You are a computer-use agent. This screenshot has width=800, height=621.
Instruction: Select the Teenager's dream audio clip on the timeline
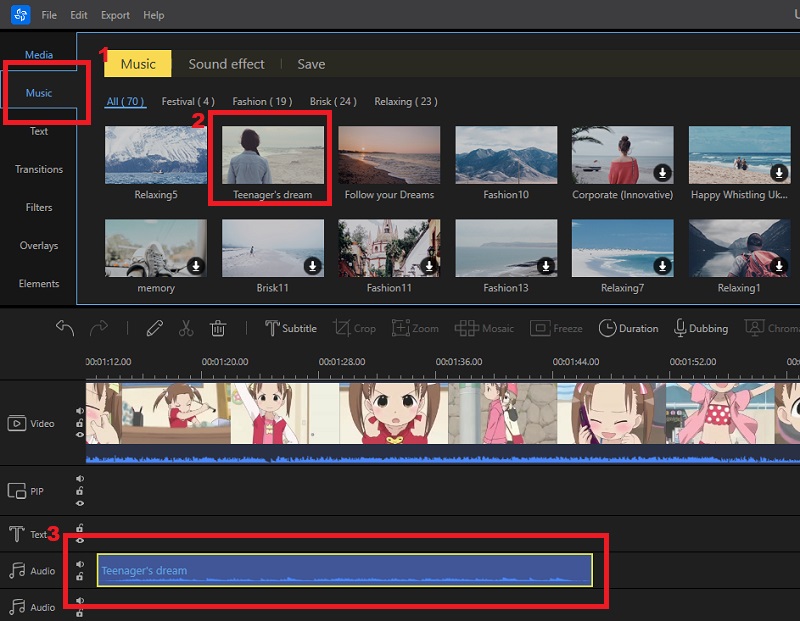pyautogui.click(x=344, y=570)
